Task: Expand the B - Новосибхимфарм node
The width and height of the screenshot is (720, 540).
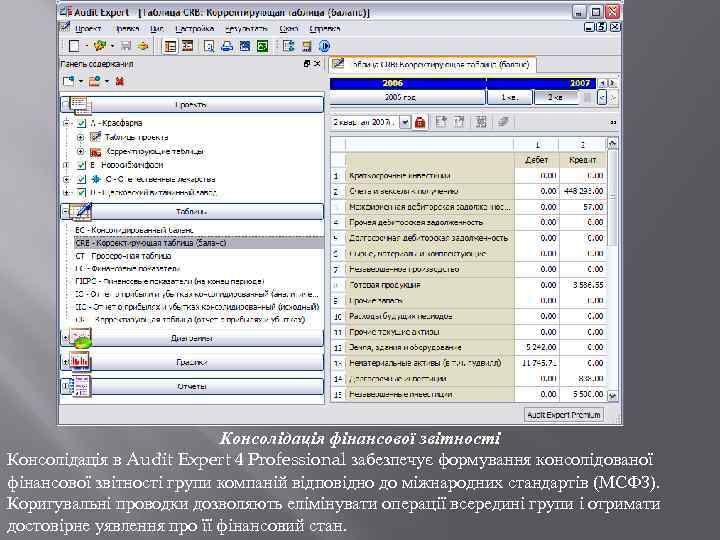Action: click(x=66, y=165)
